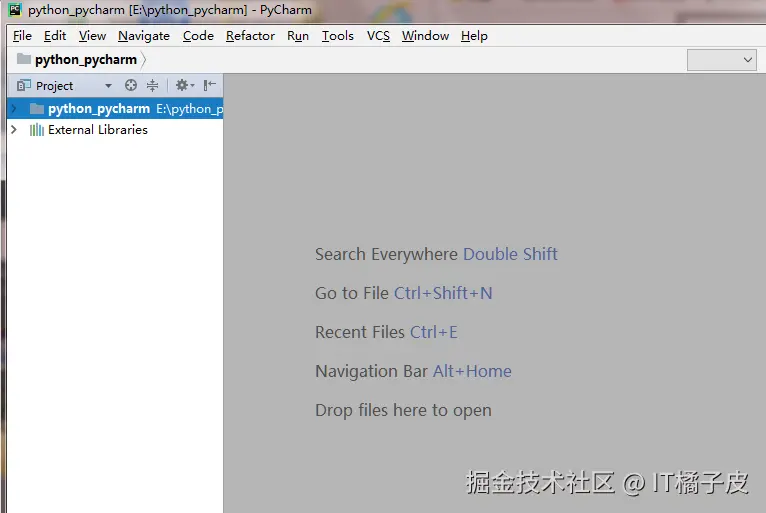The width and height of the screenshot is (766, 513).
Task: Click the python_pycharm folder icon in tree
Action: click(37, 108)
